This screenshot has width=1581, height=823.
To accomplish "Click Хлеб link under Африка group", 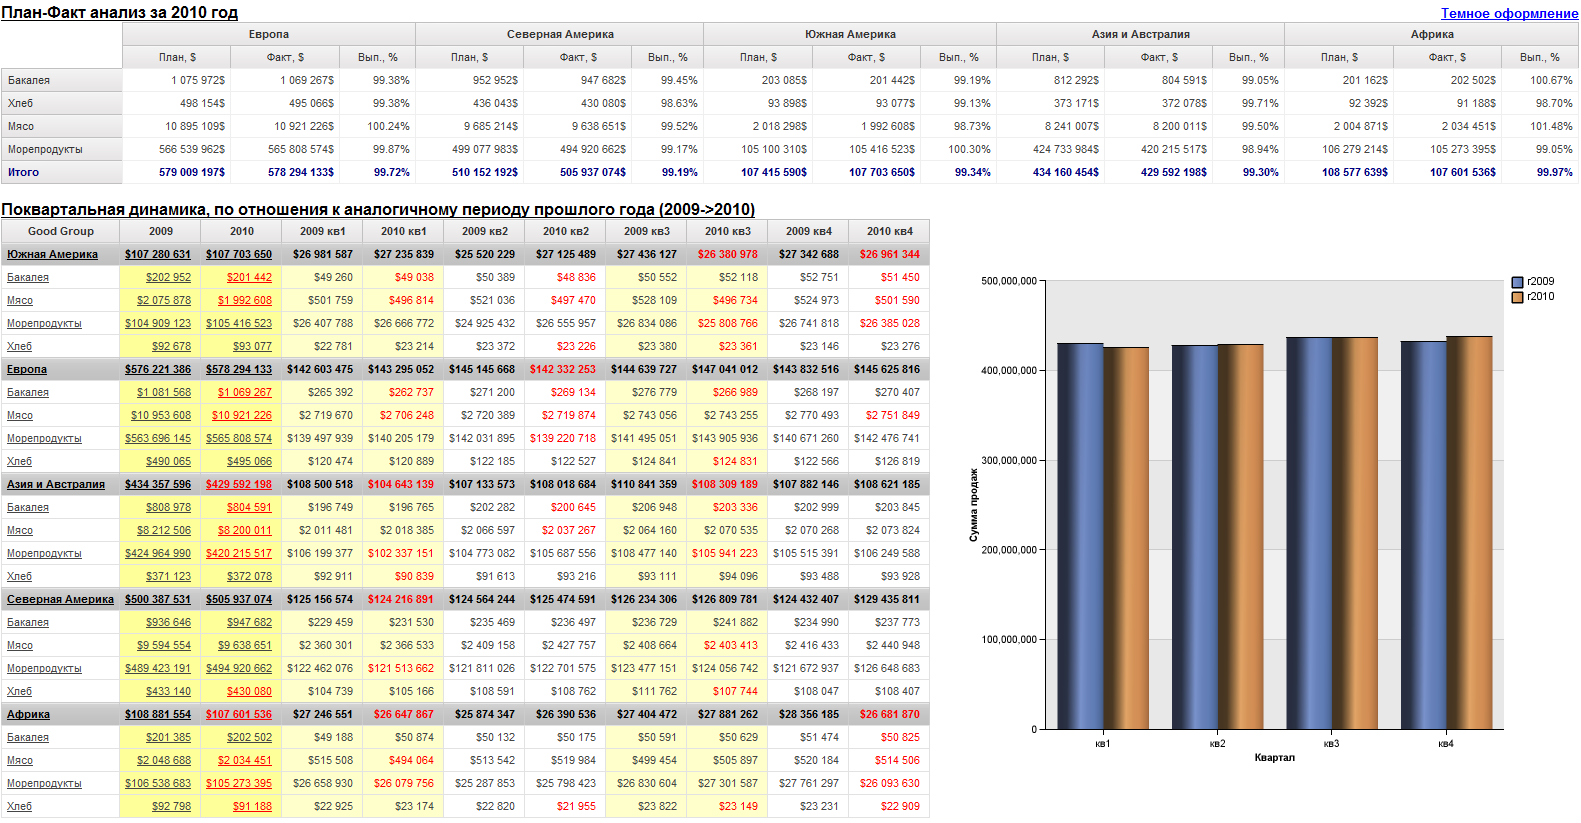I will tap(19, 806).
